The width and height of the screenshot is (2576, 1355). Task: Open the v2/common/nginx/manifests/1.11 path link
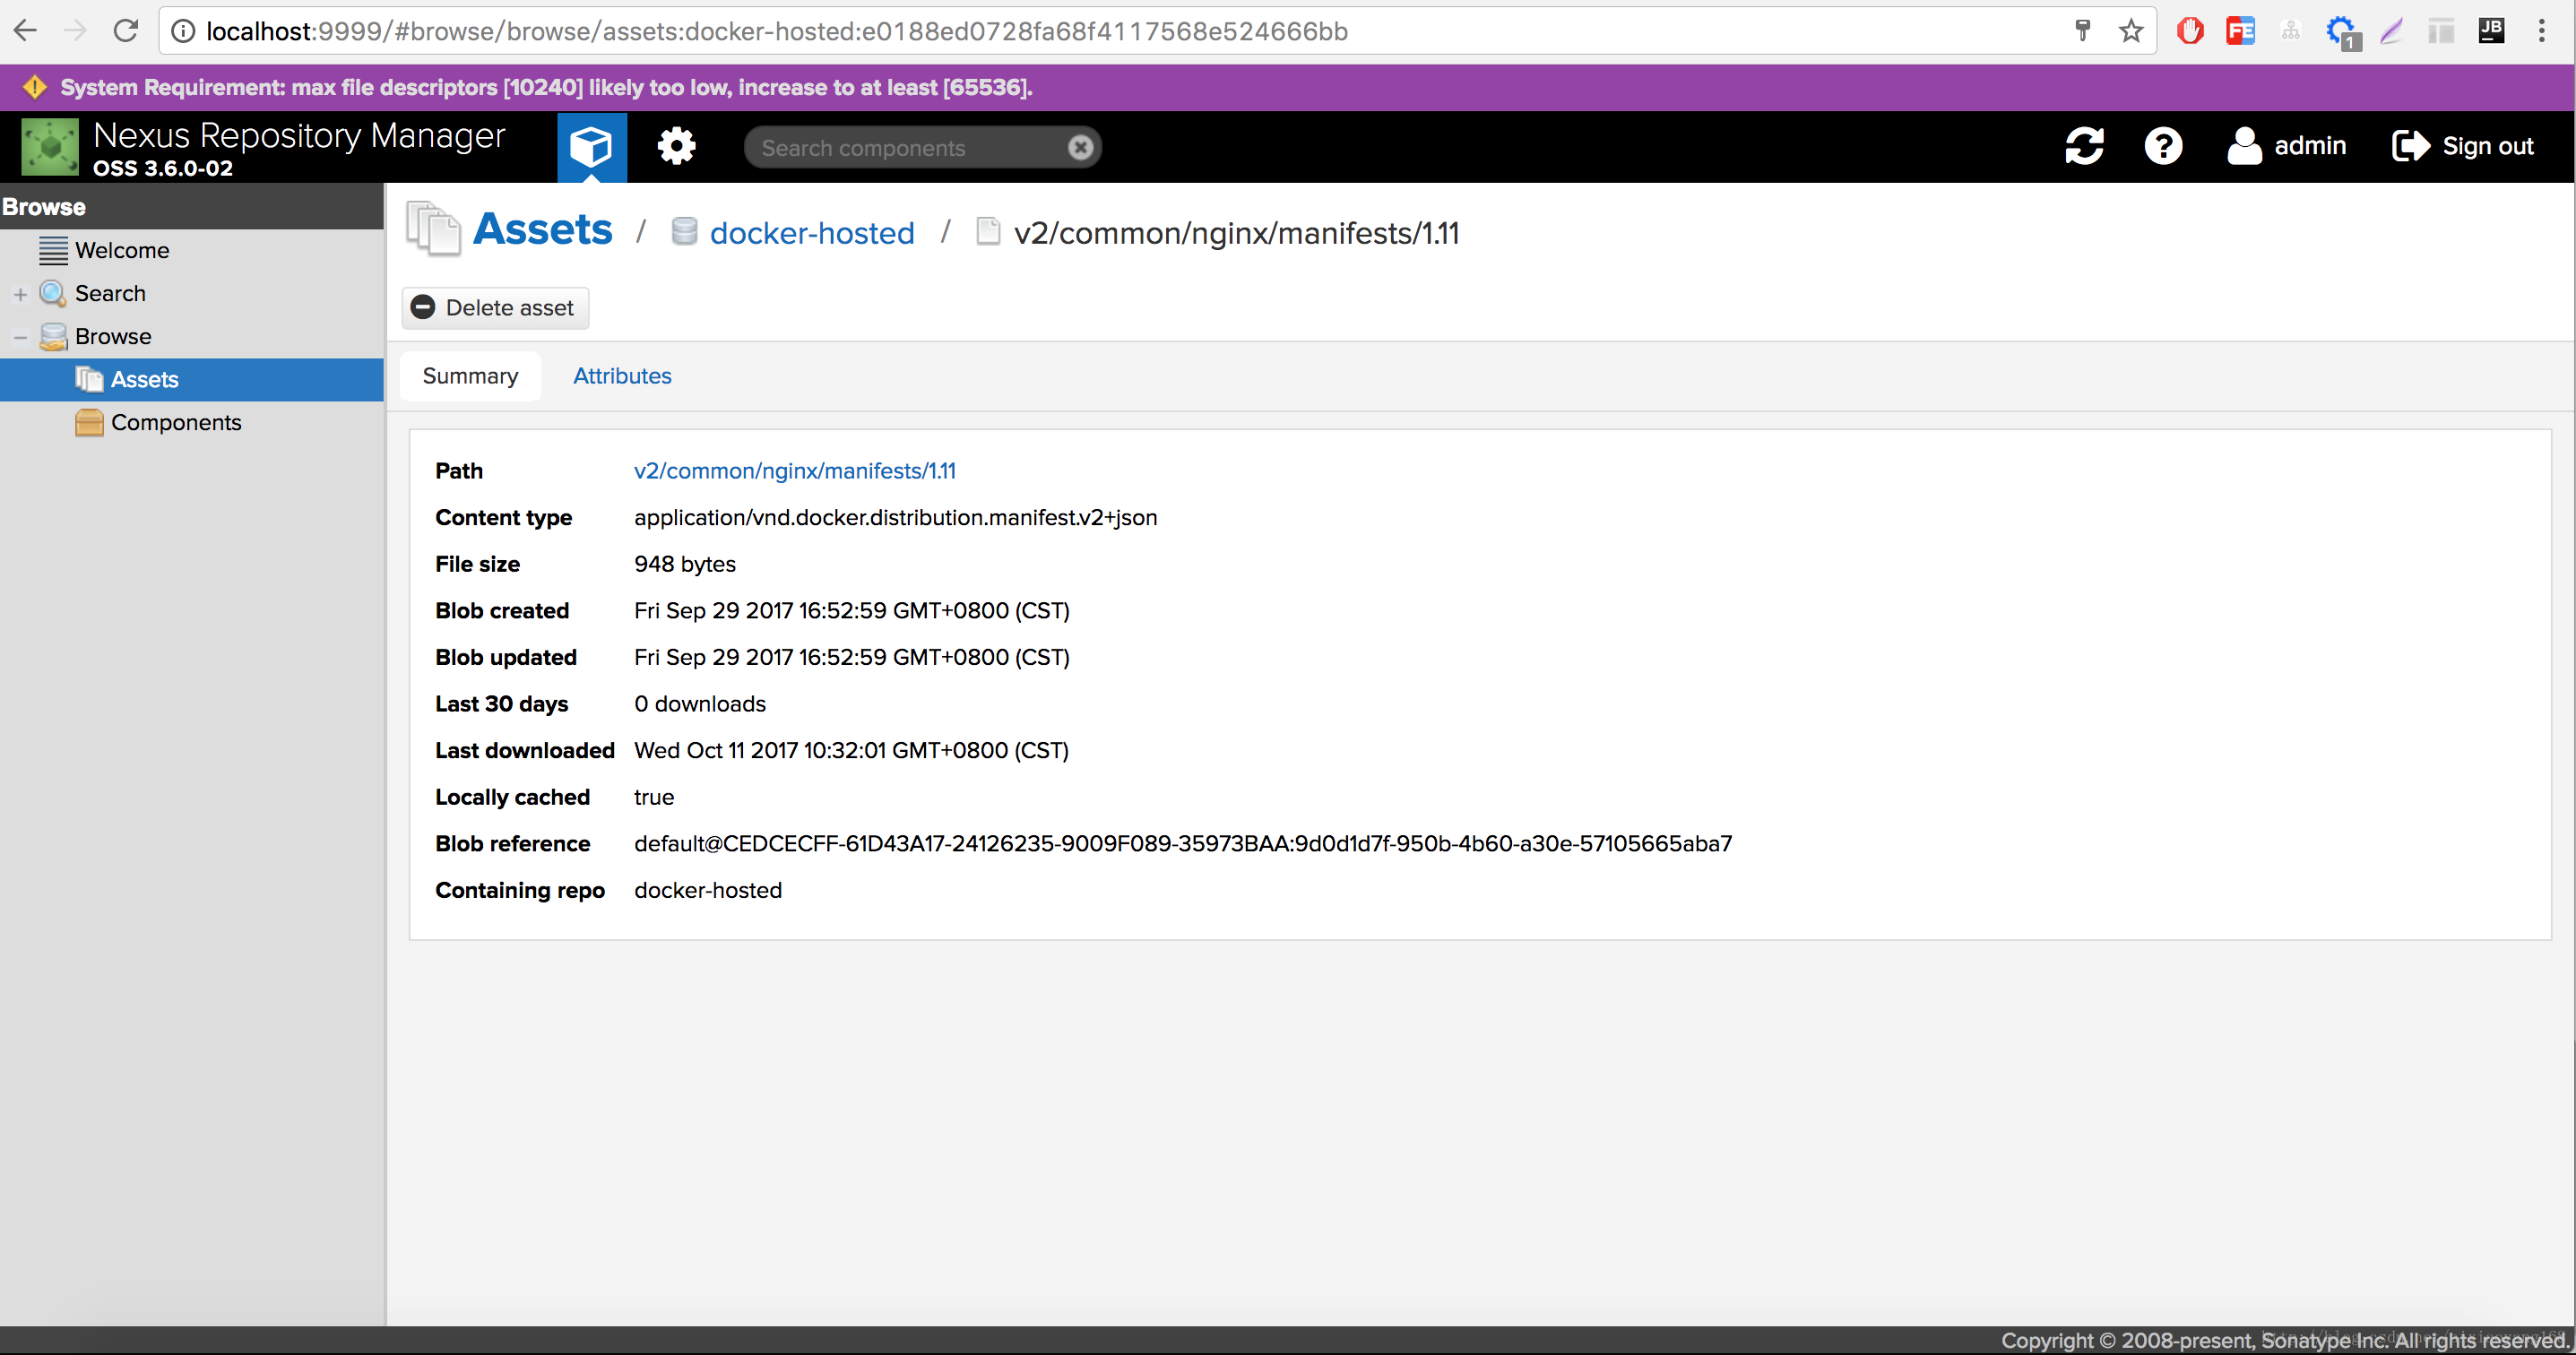click(795, 470)
